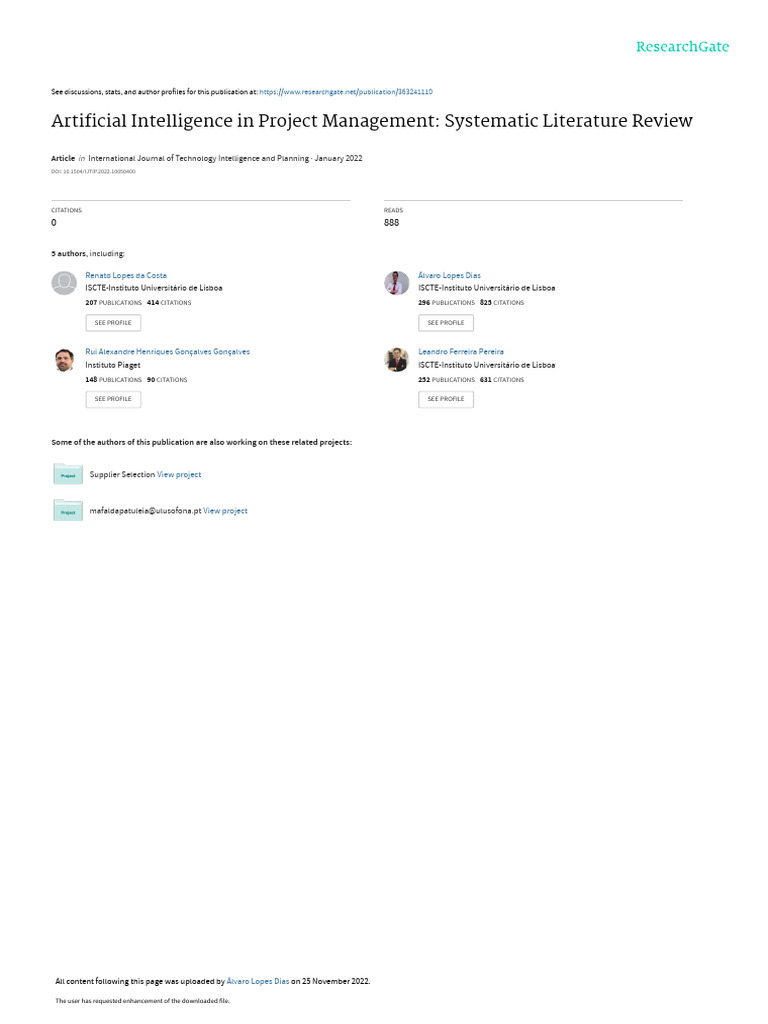This screenshot has width=768, height=1024.
Task: Click the mafaldapatuleia project folder icon
Action: pyautogui.click(x=68, y=511)
